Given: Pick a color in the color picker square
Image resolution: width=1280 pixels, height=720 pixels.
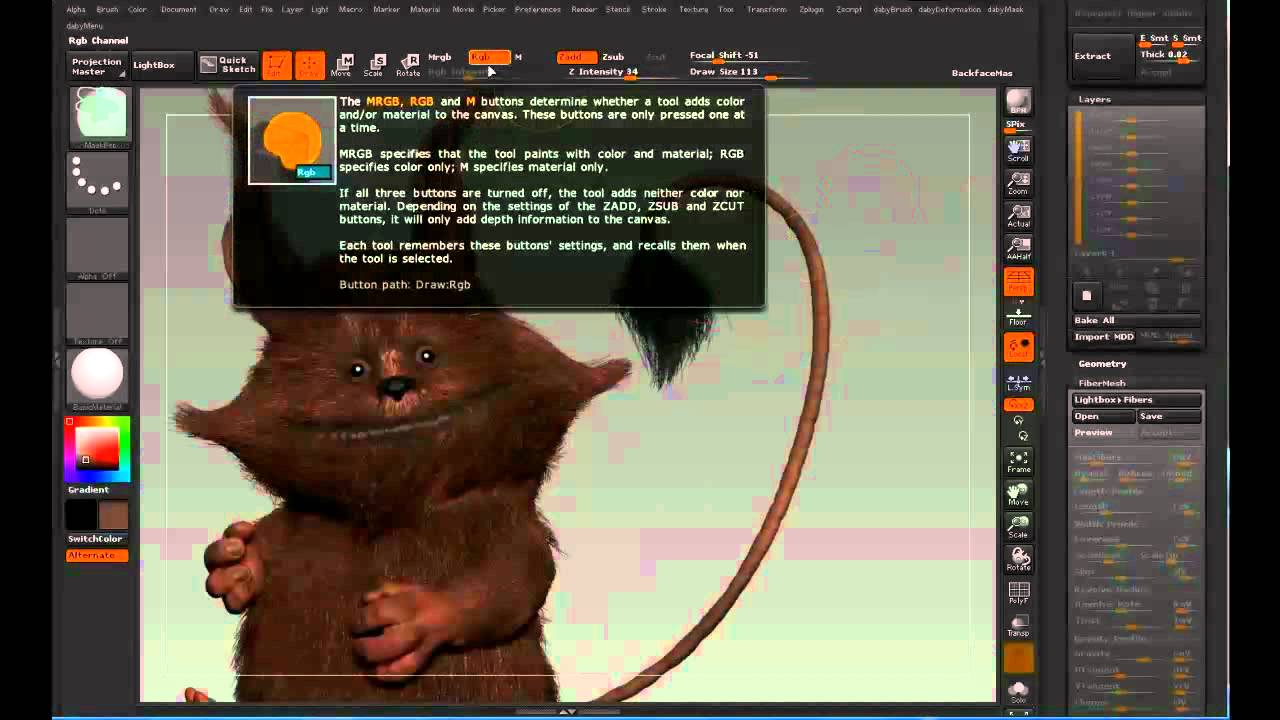Looking at the screenshot, I should (x=98, y=448).
